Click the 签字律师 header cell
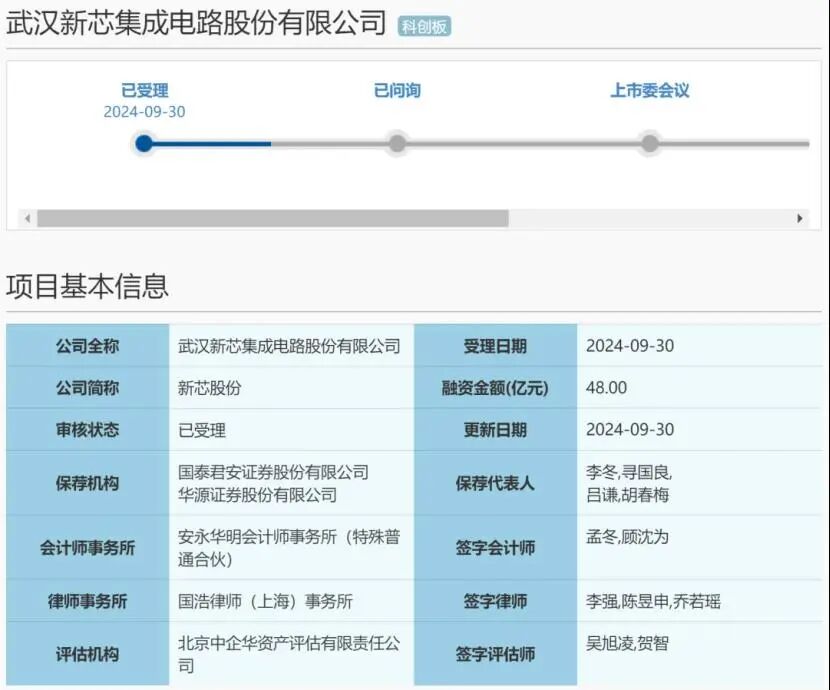 point(495,601)
